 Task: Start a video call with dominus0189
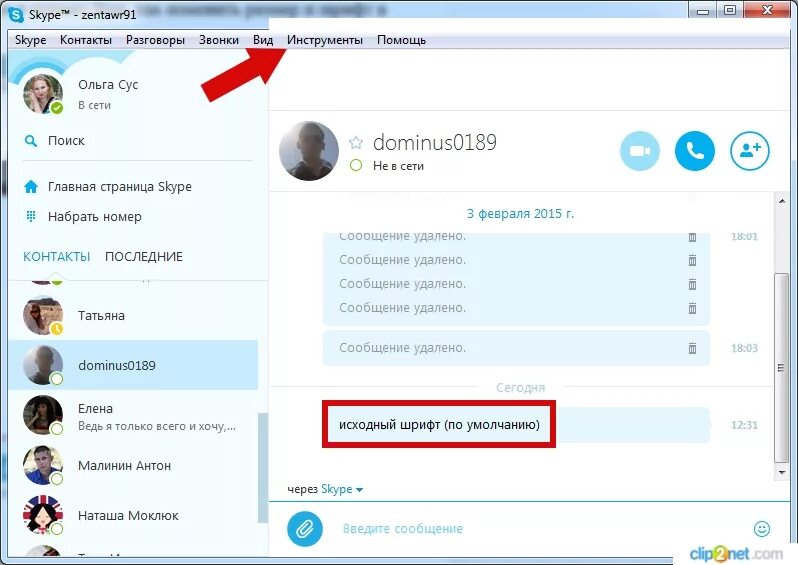pyautogui.click(x=640, y=151)
